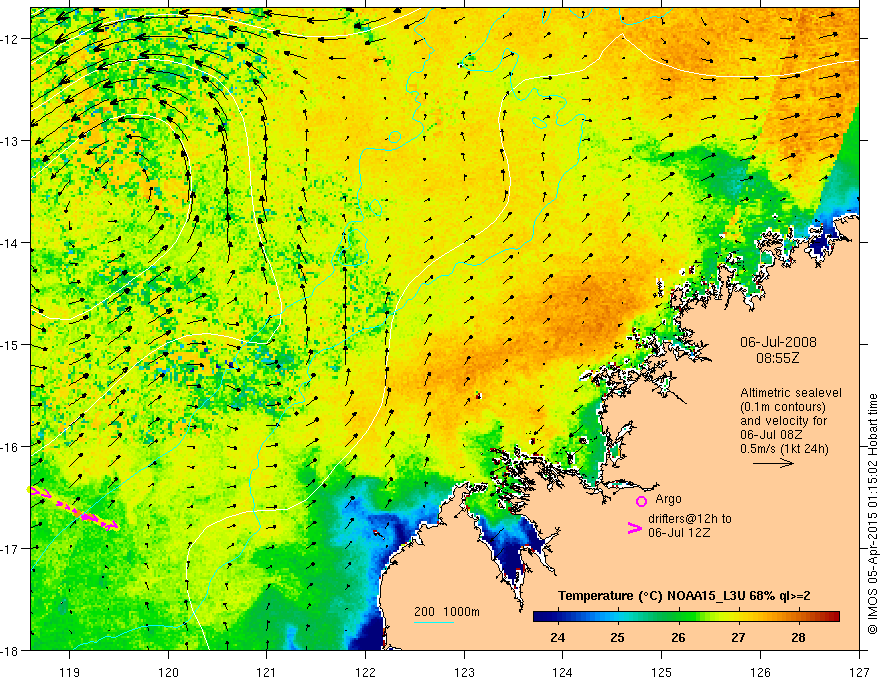This screenshot has width=880, height=680.
Task: Click the longitude axis label '126'
Action: 760,672
